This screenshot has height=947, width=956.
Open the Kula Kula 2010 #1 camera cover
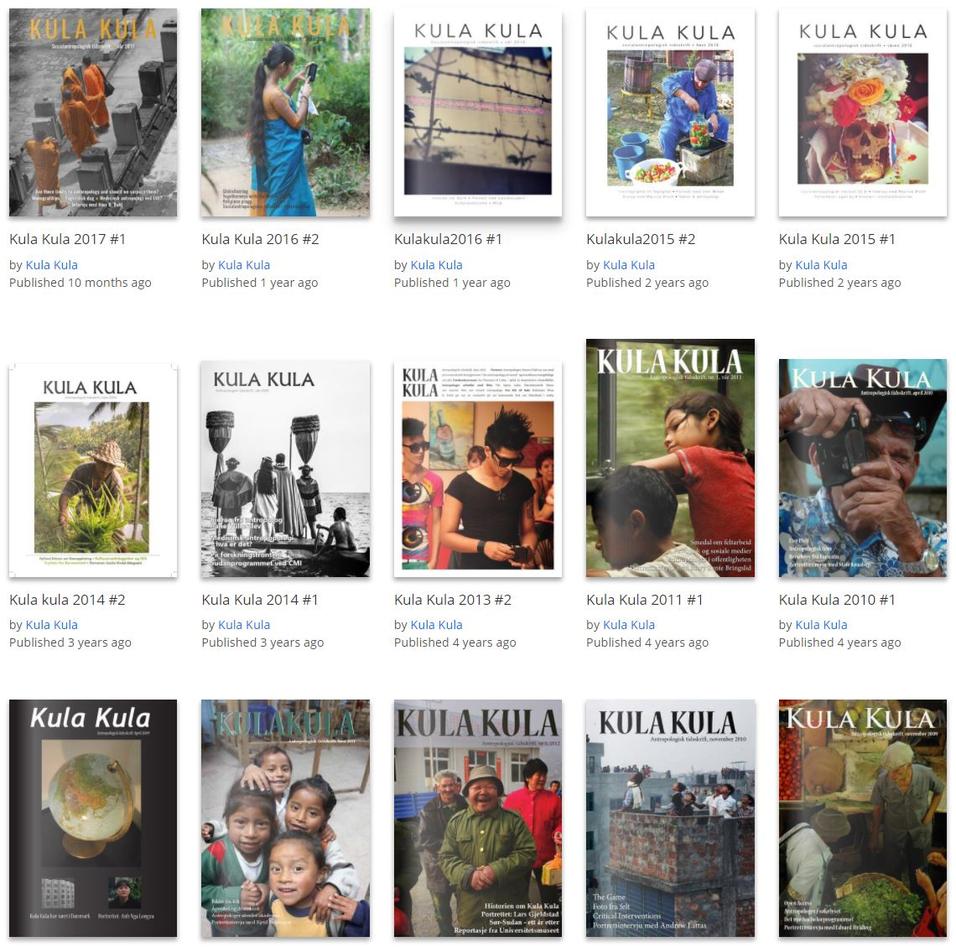pyautogui.click(x=863, y=468)
